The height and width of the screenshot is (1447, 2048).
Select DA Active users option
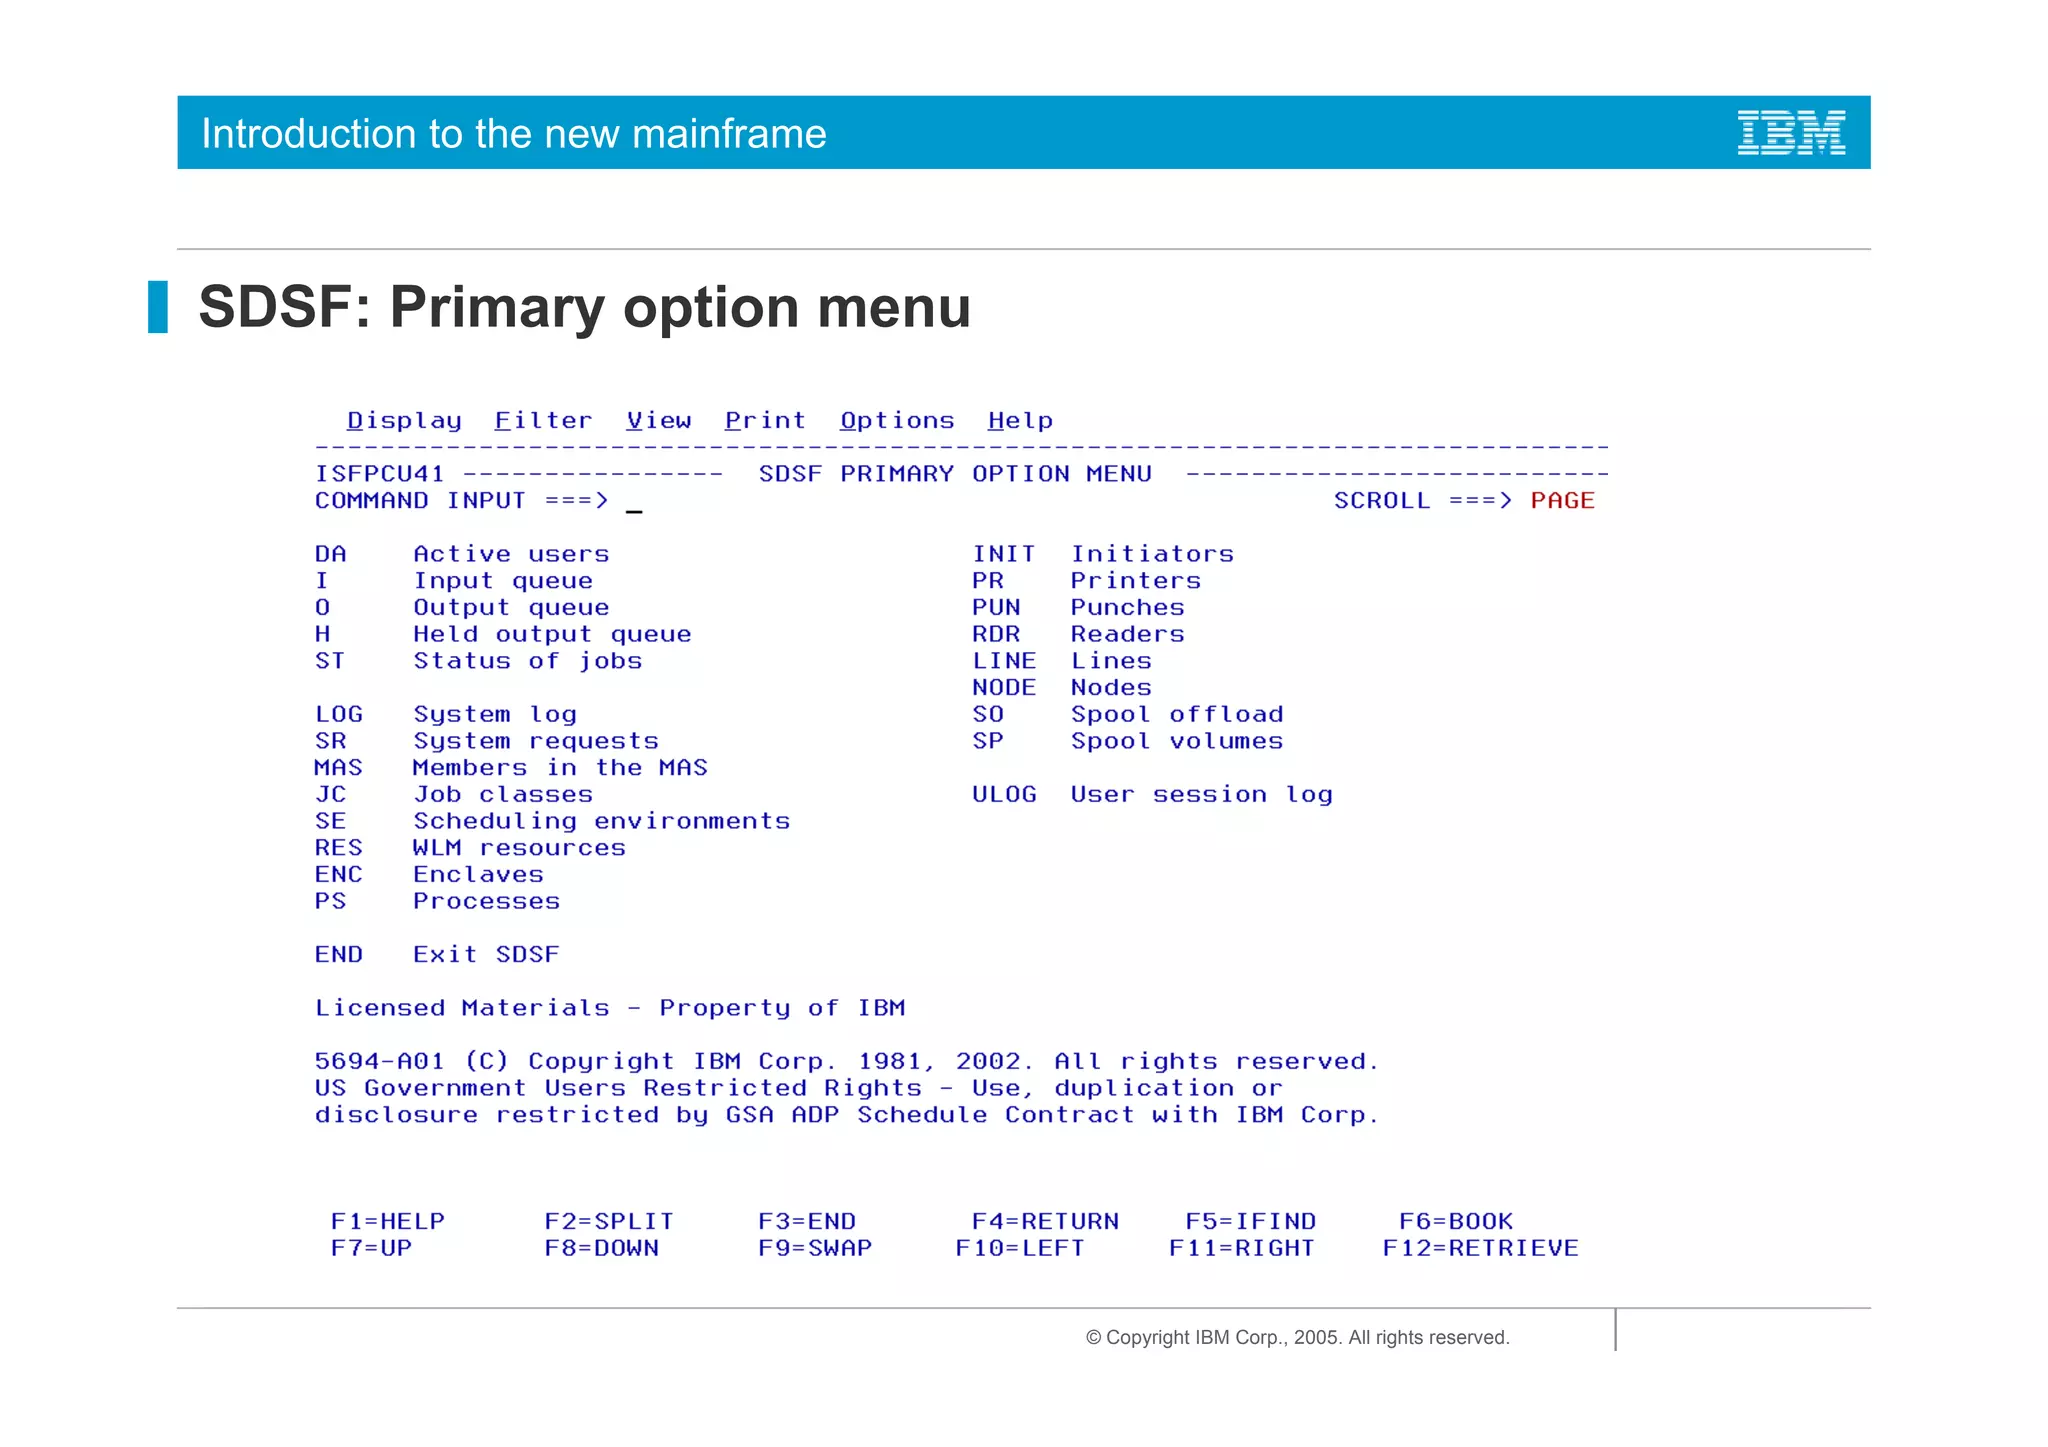(330, 554)
